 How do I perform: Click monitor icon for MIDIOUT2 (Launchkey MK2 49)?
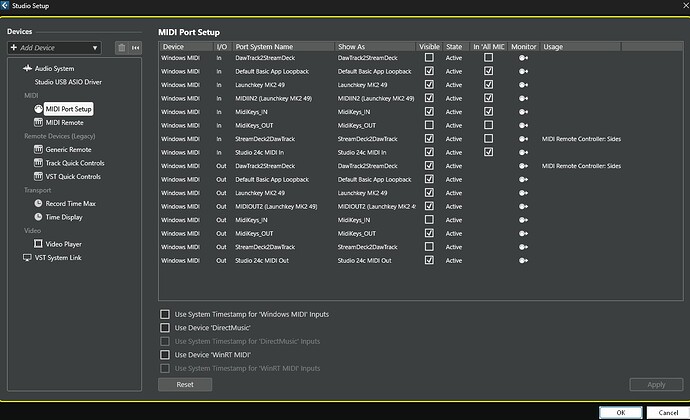[523, 206]
